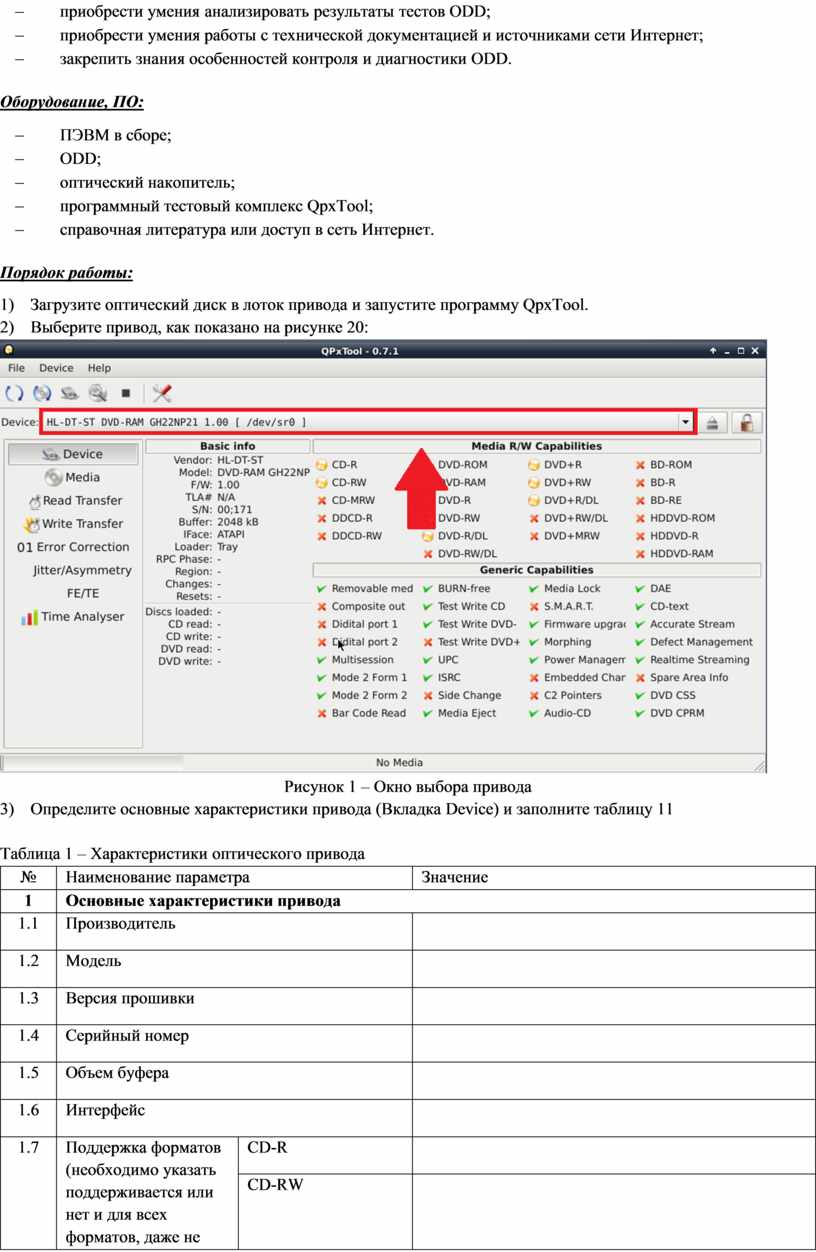Image resolution: width=816 pixels, height=1252 pixels.
Task: Click the "BURN-free" capability entry
Action: [x=456, y=589]
